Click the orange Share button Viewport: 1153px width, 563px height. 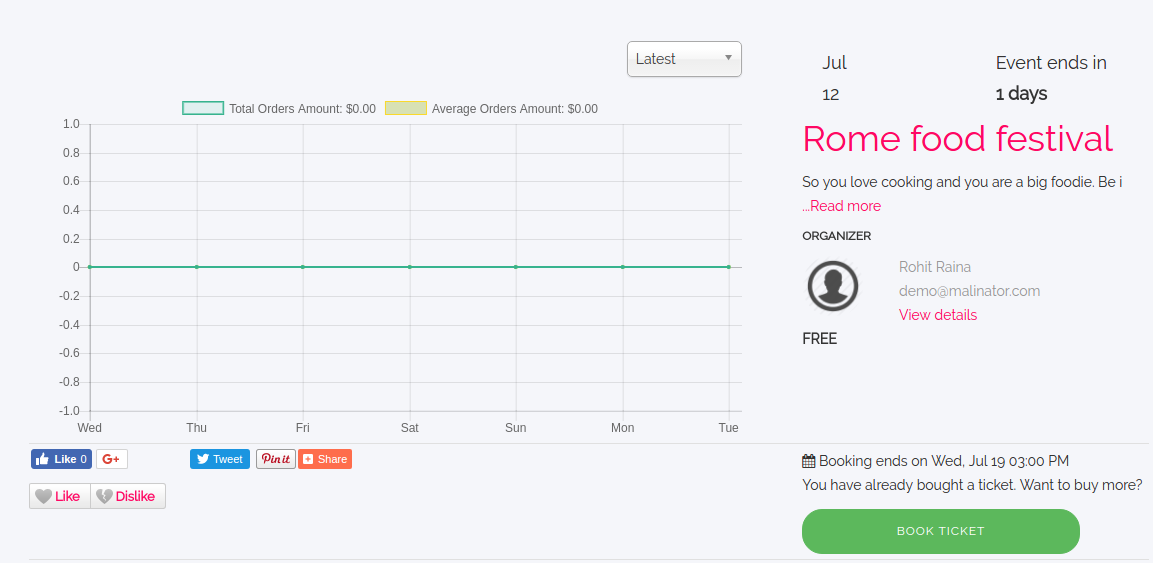coord(324,459)
